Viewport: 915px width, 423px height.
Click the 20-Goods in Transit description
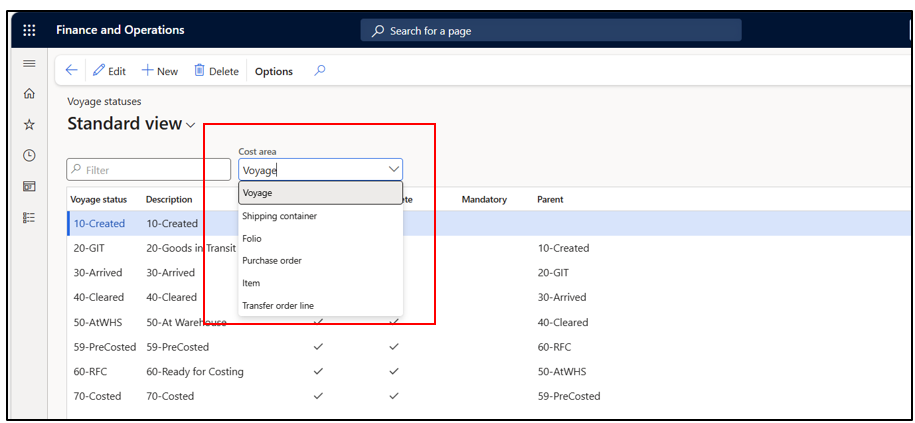191,248
